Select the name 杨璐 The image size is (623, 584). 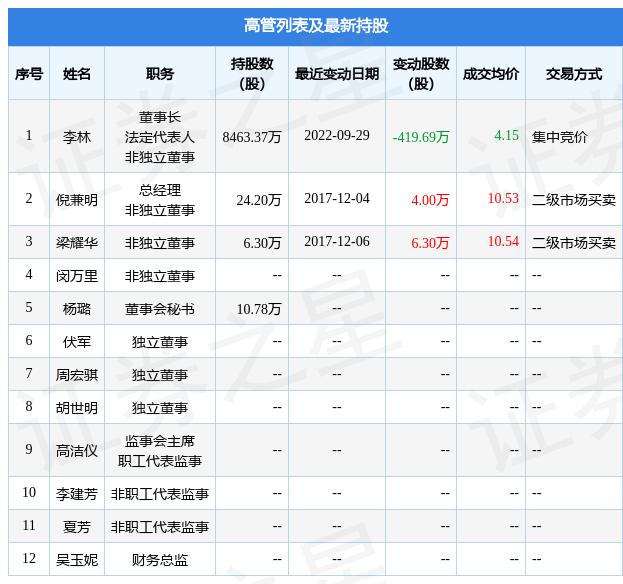tap(77, 309)
